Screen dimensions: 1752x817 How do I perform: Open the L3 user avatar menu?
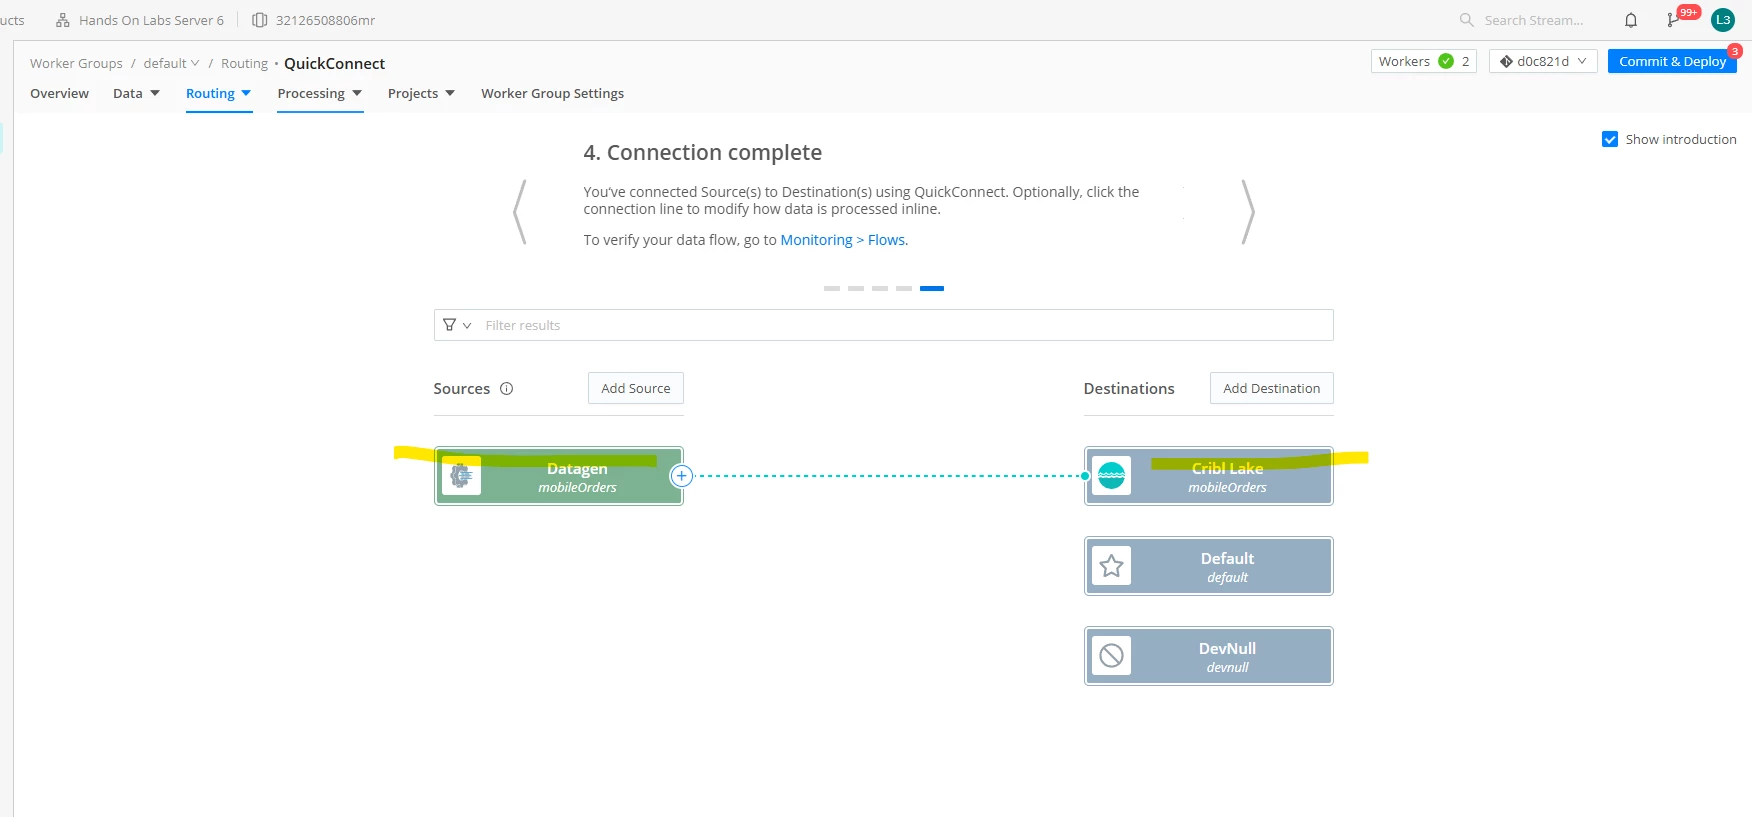[x=1723, y=20]
